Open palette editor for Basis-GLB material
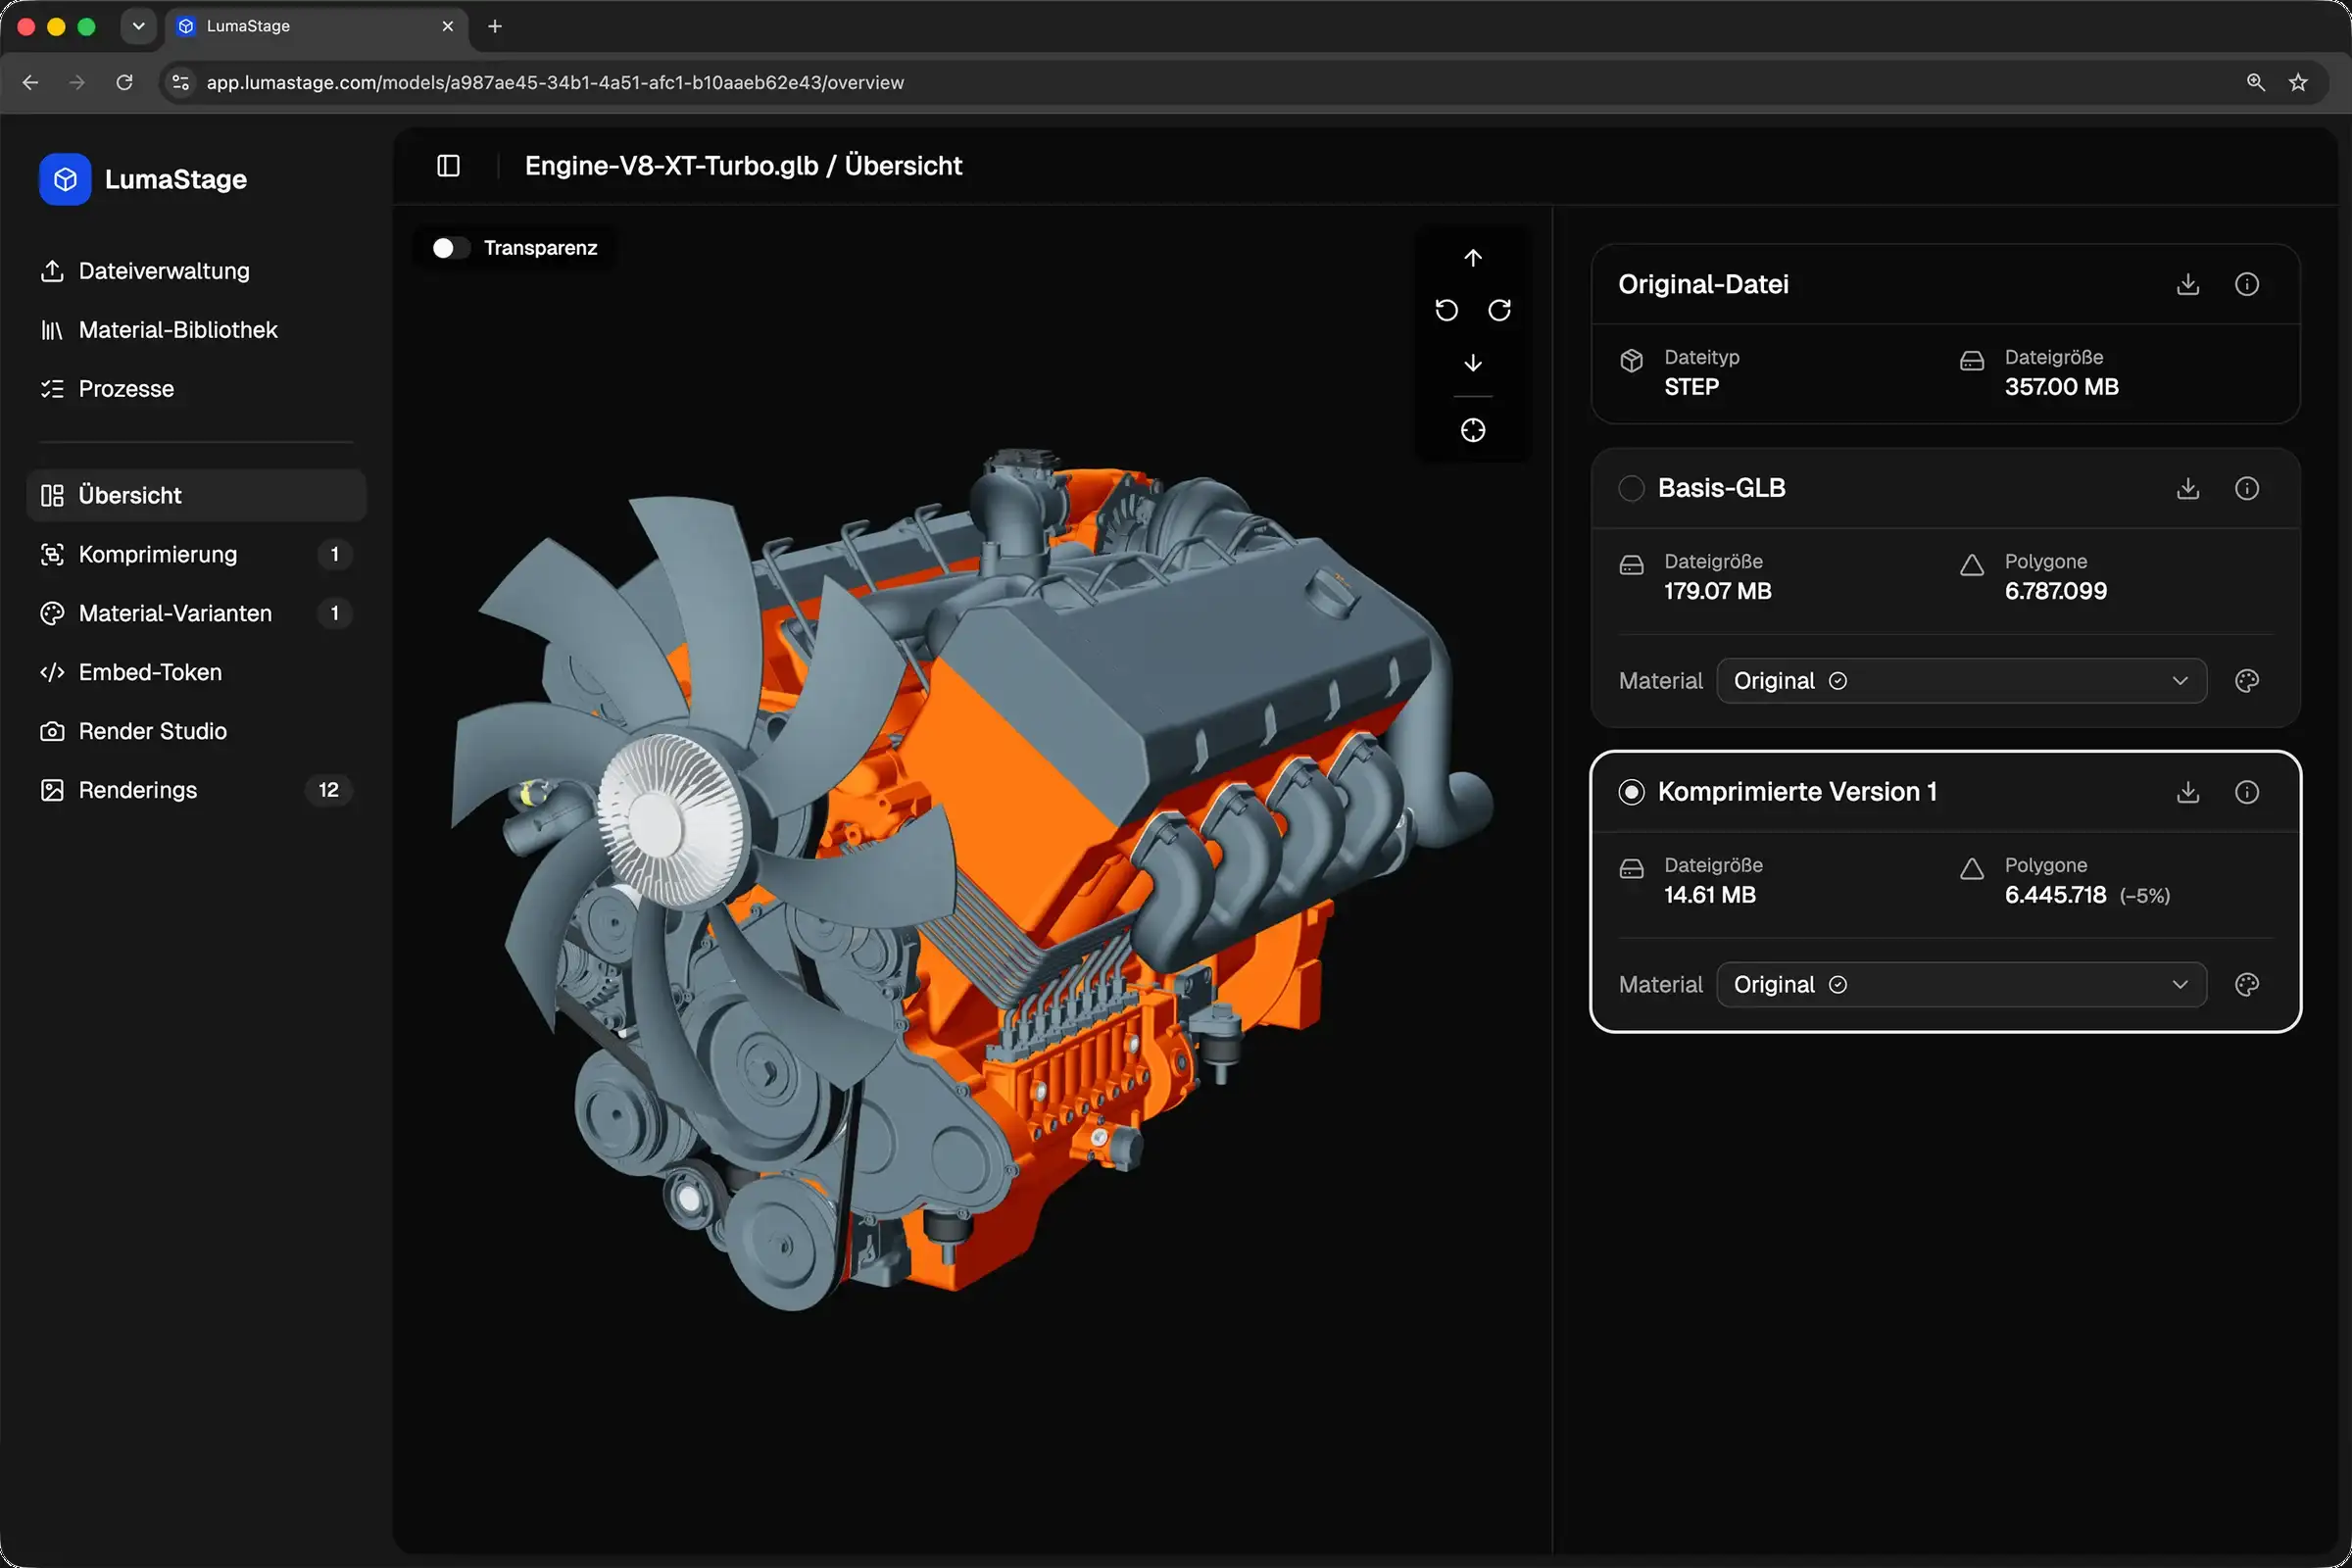 pyautogui.click(x=2247, y=681)
